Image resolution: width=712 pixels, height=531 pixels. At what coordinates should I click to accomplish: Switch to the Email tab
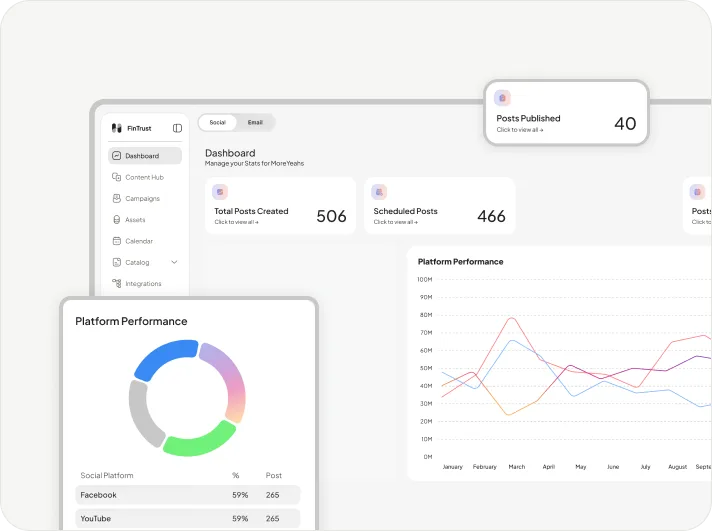coord(255,123)
